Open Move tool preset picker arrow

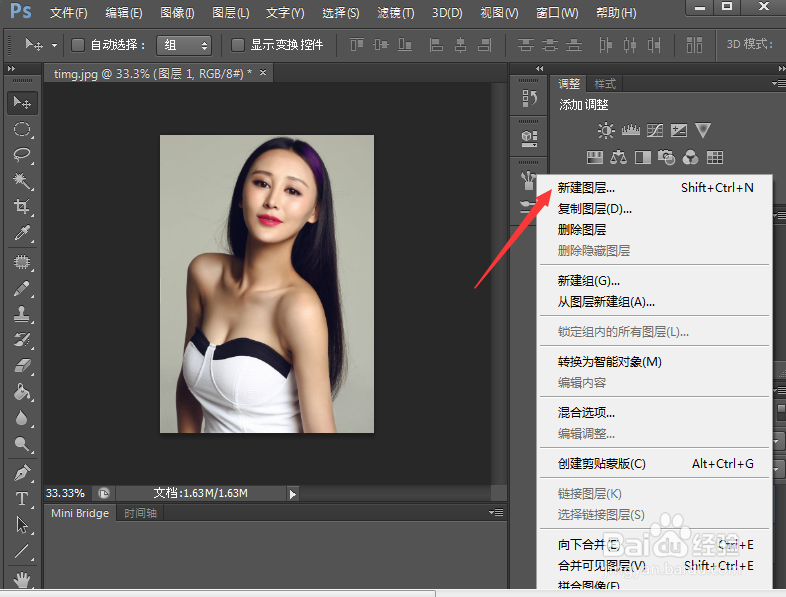point(54,46)
